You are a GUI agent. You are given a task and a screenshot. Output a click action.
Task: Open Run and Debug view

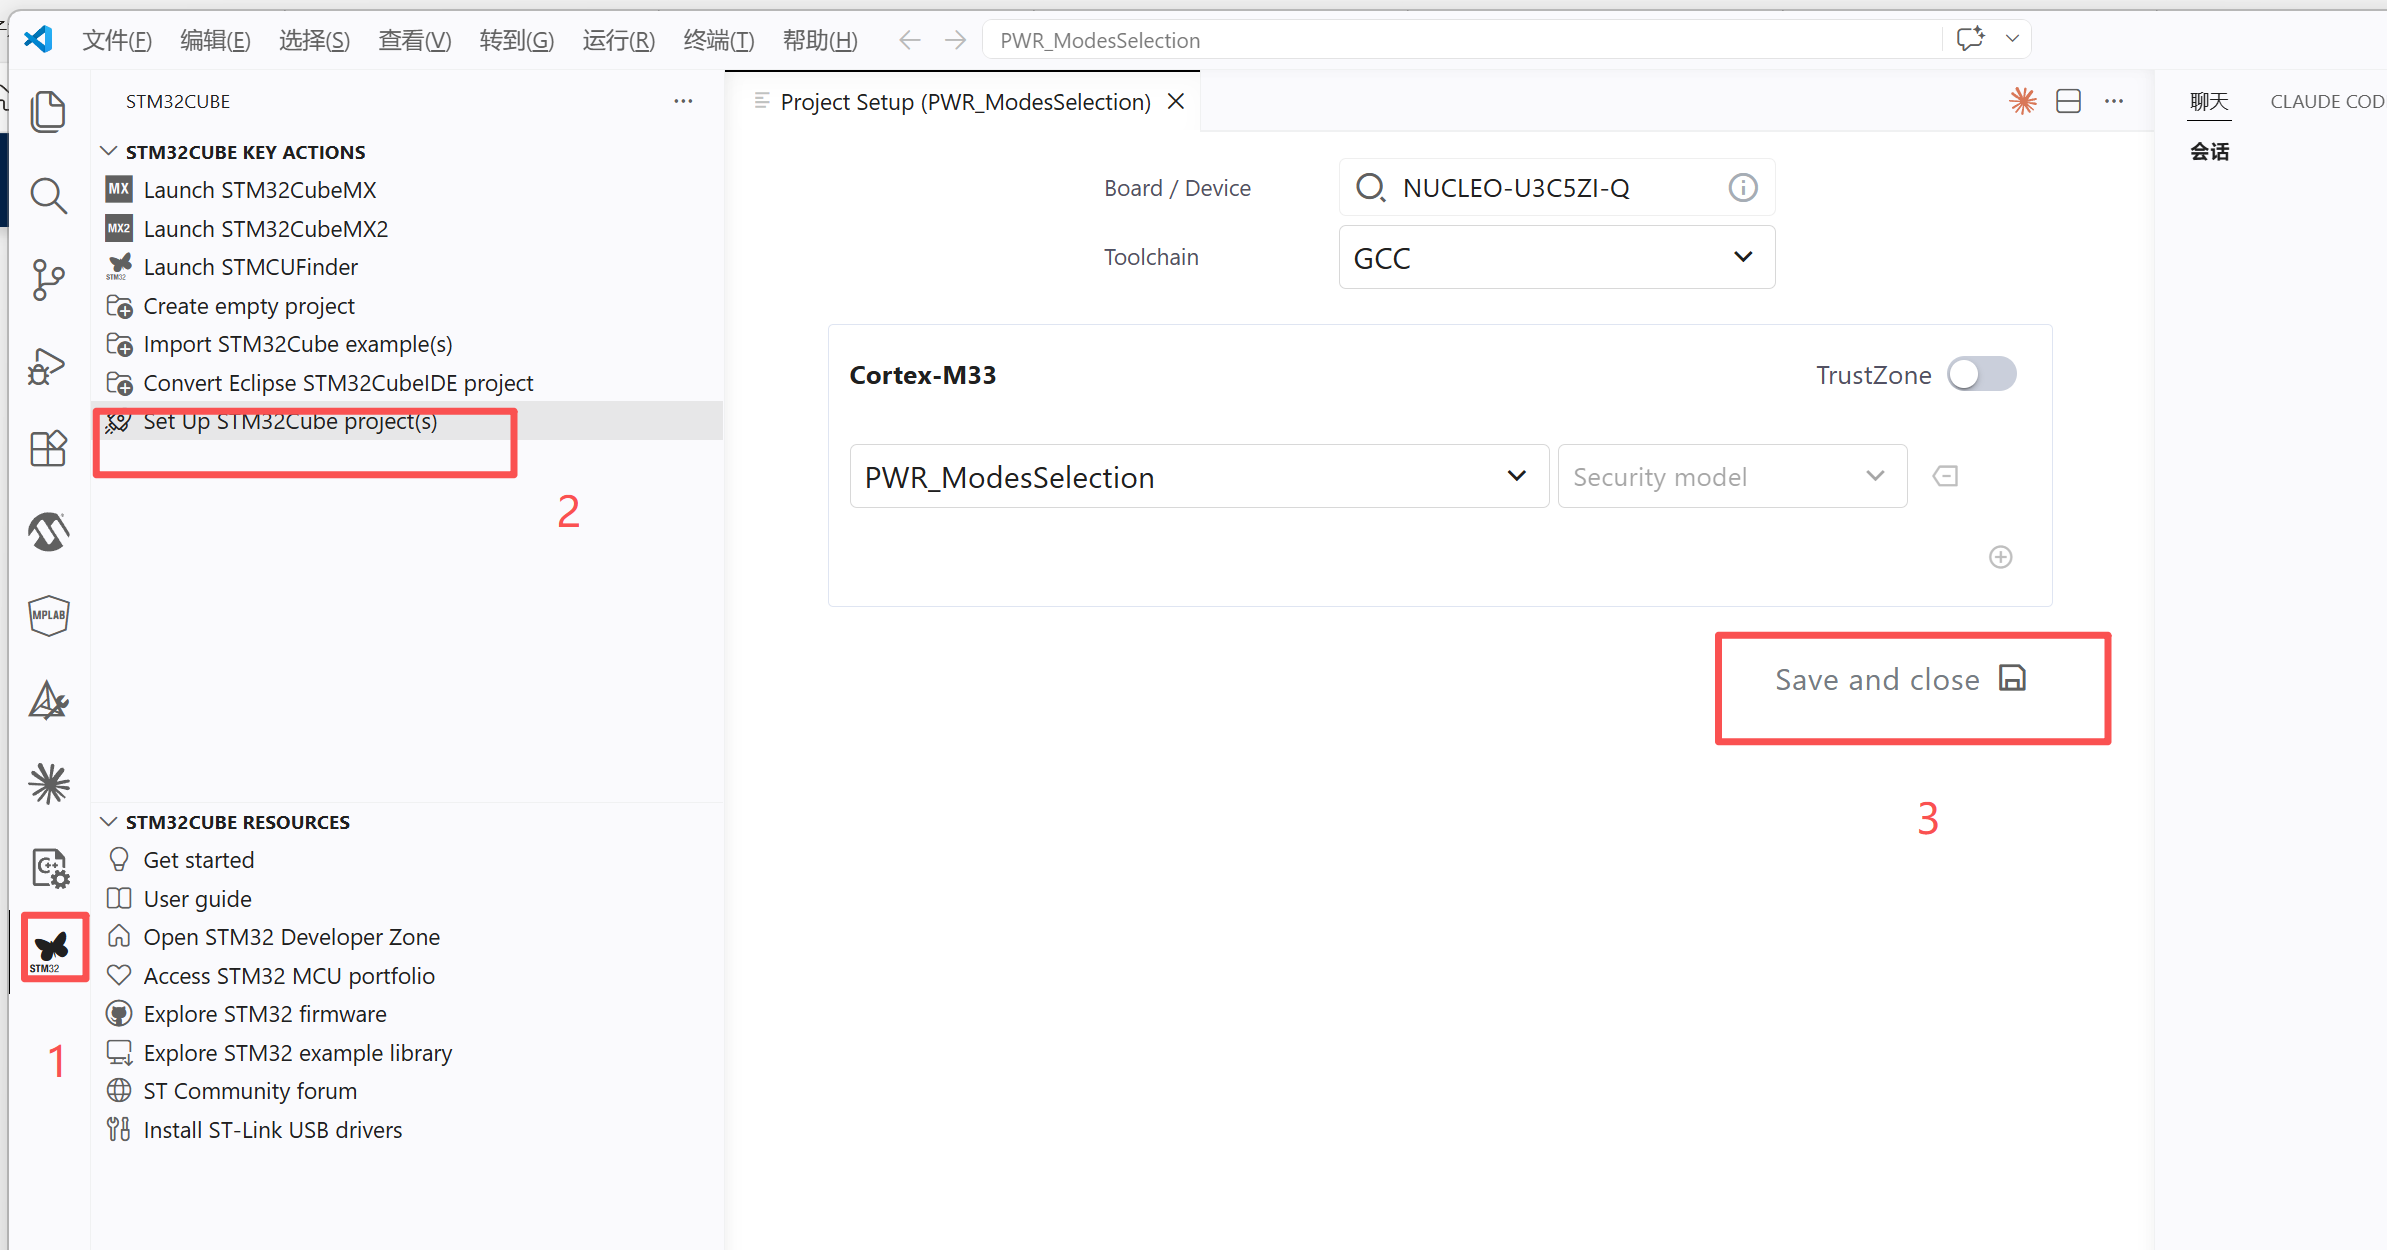pos(48,366)
